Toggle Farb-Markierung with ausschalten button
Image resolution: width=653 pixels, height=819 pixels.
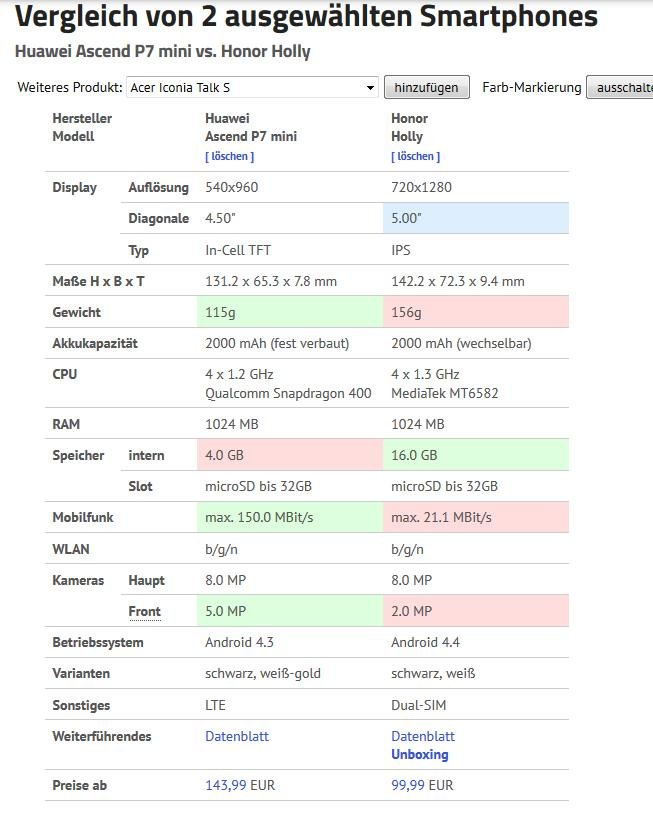620,87
